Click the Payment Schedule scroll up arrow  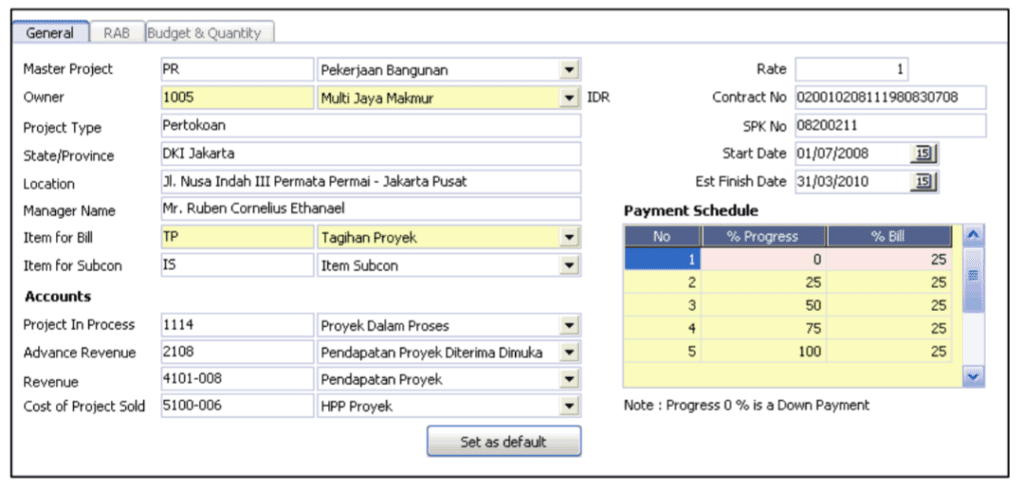974,235
